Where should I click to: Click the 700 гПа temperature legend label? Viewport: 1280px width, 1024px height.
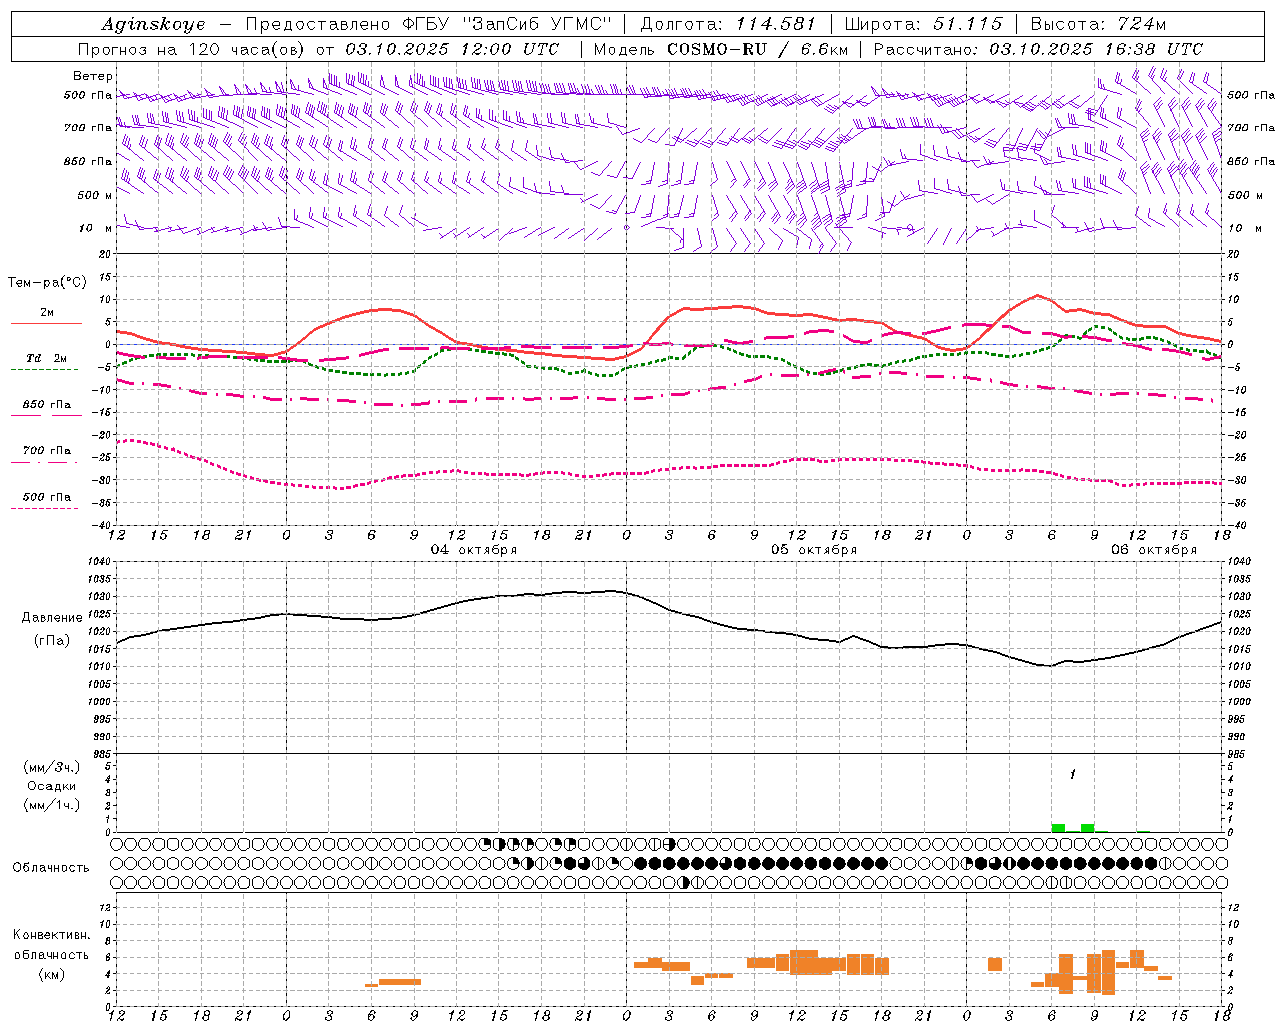[x=47, y=450]
